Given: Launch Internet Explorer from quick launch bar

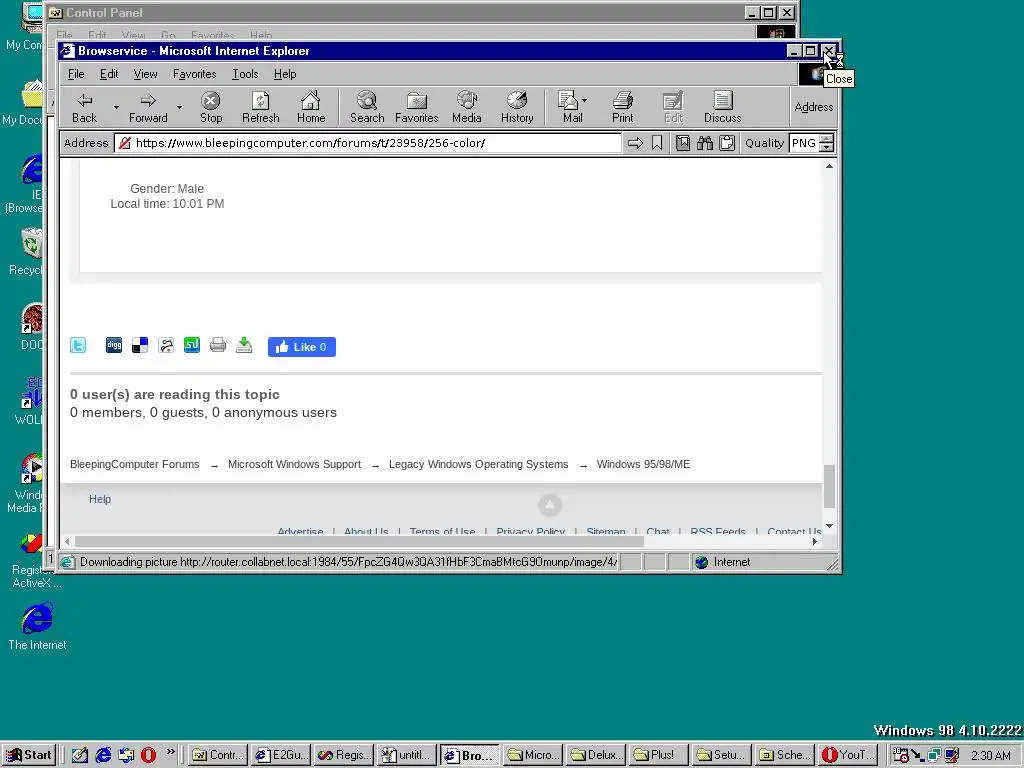Looking at the screenshot, I should click(x=103, y=755).
